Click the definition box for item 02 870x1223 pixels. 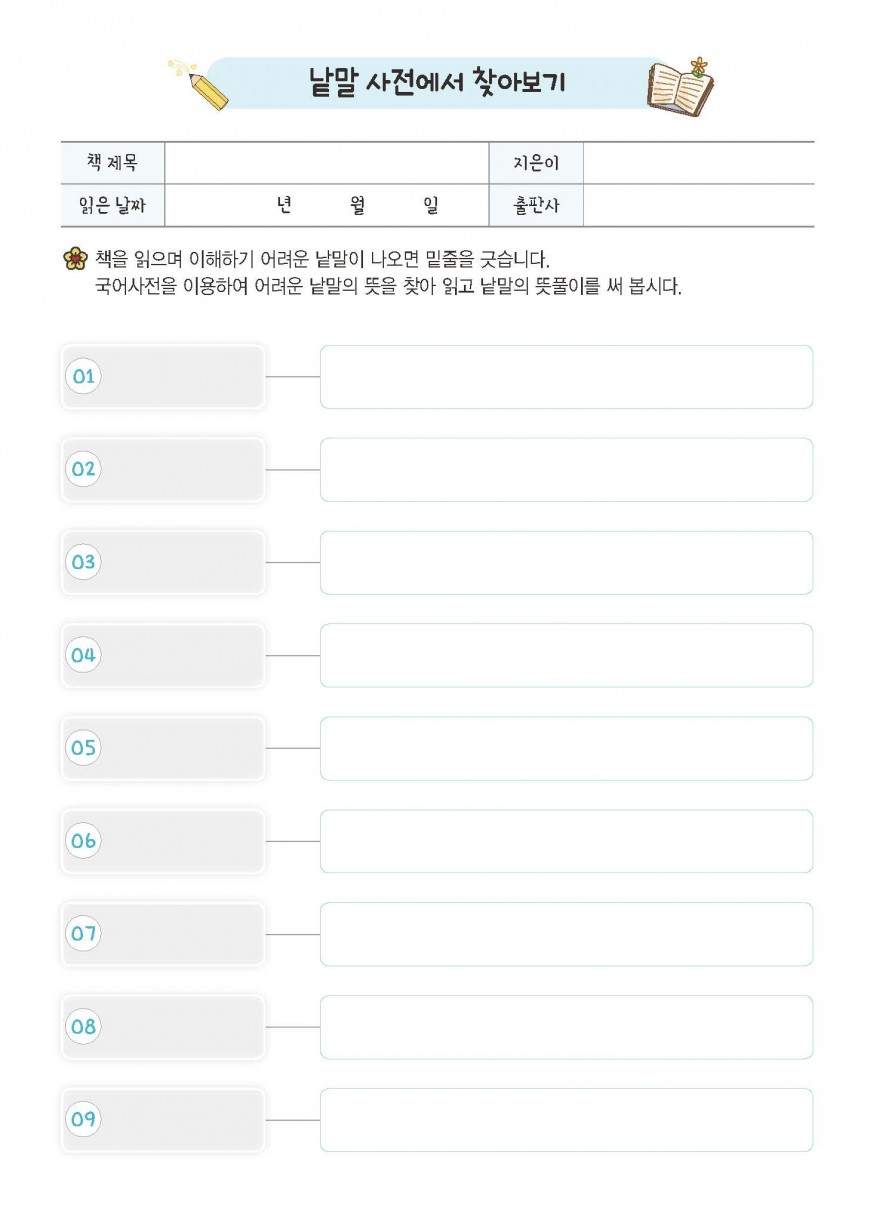(x=566, y=470)
